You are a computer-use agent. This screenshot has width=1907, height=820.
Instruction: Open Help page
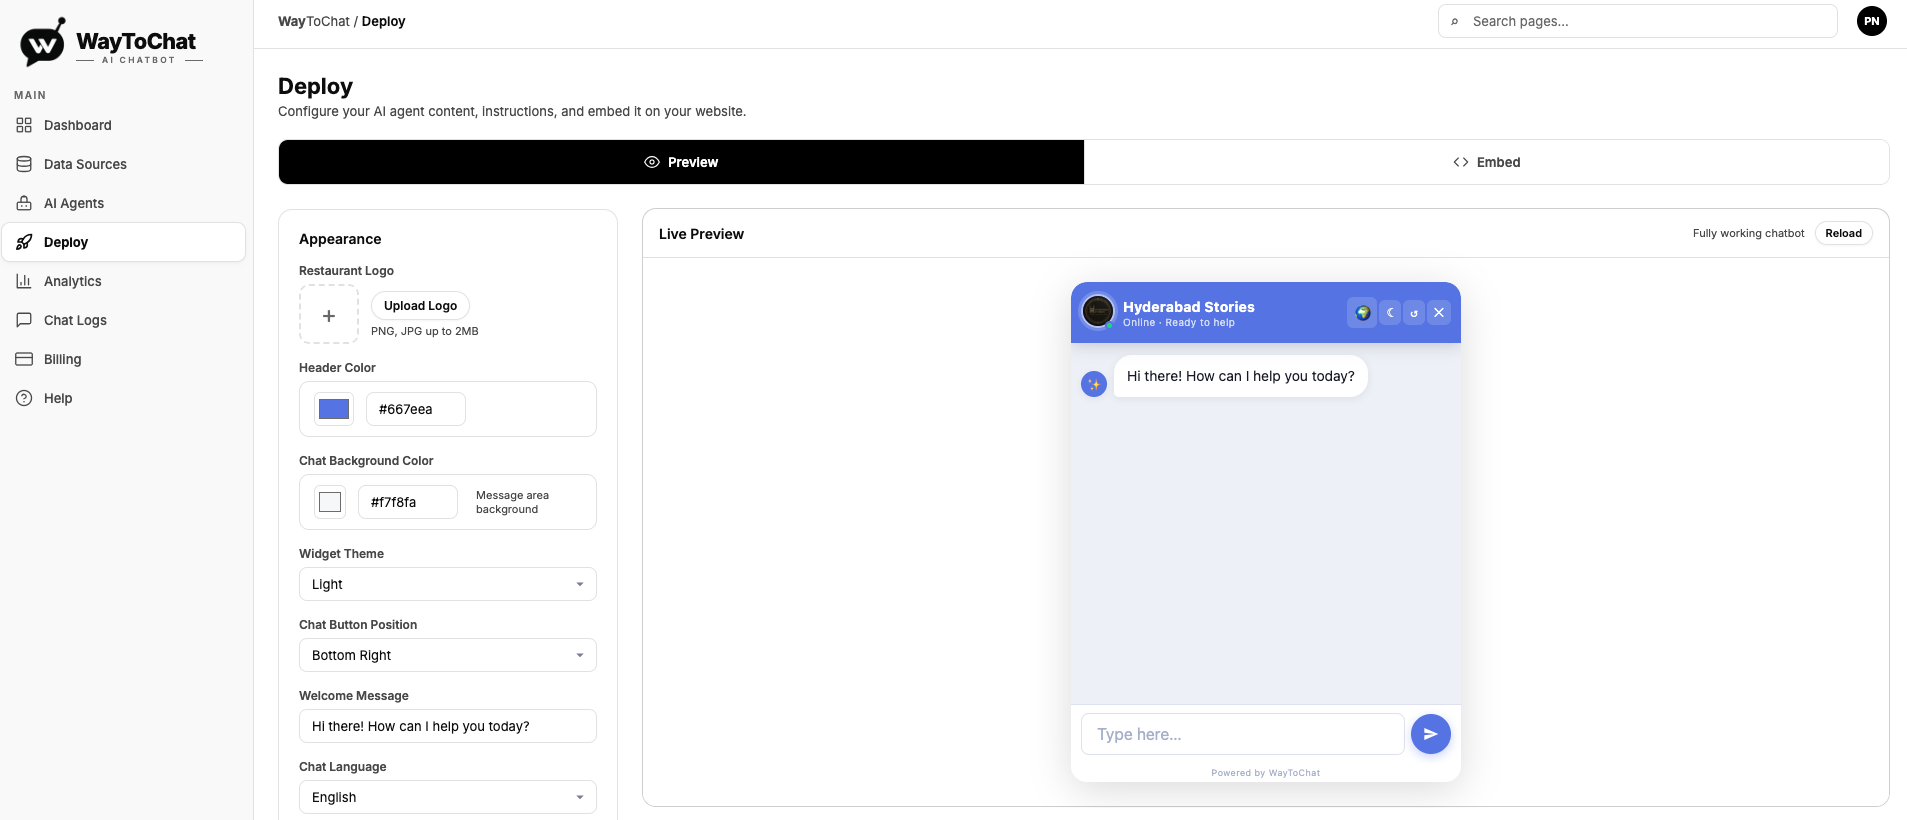[123, 398]
